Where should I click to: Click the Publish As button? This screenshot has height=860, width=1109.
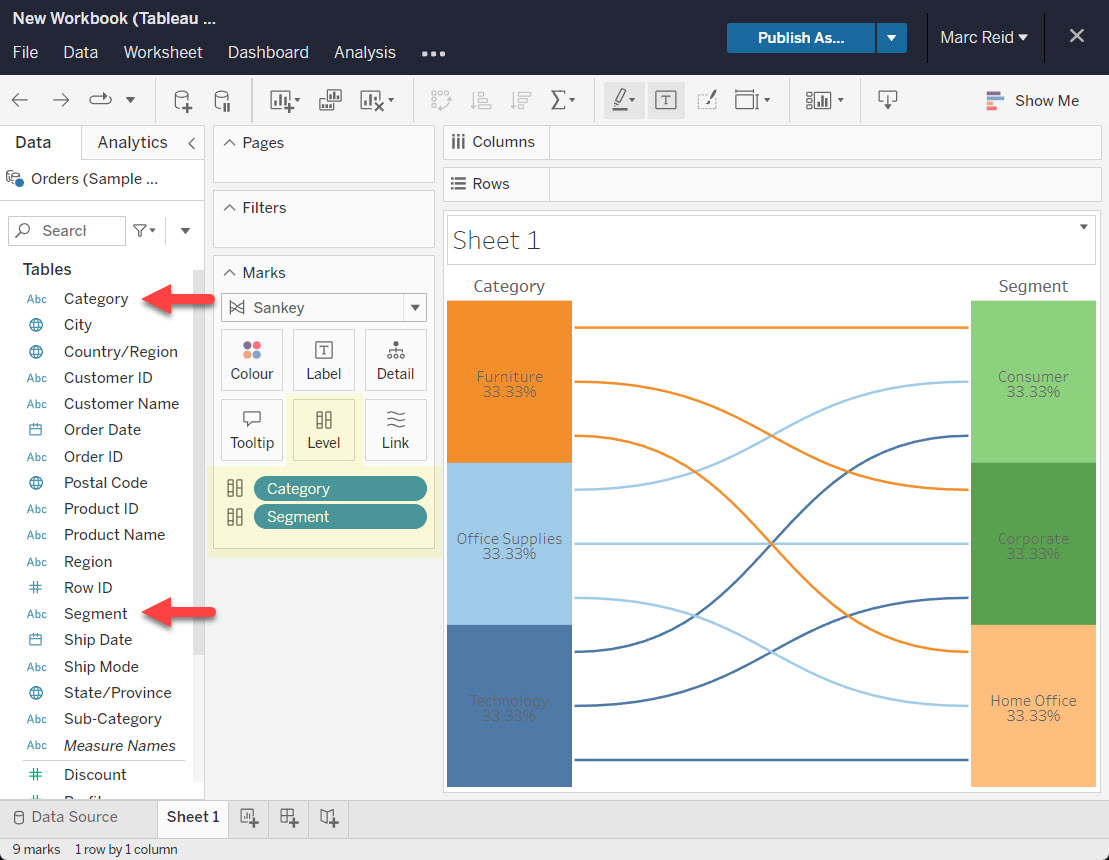tap(800, 38)
